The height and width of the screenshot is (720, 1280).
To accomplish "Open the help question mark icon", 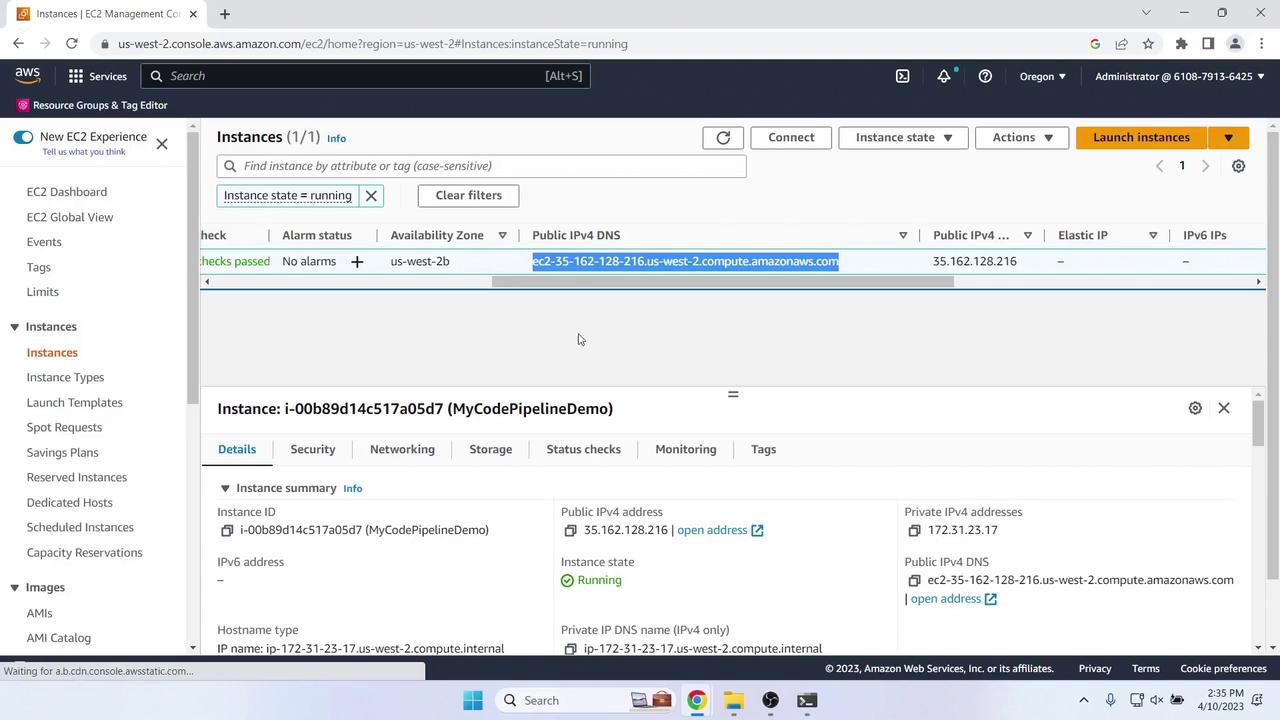I will pyautogui.click(x=985, y=76).
